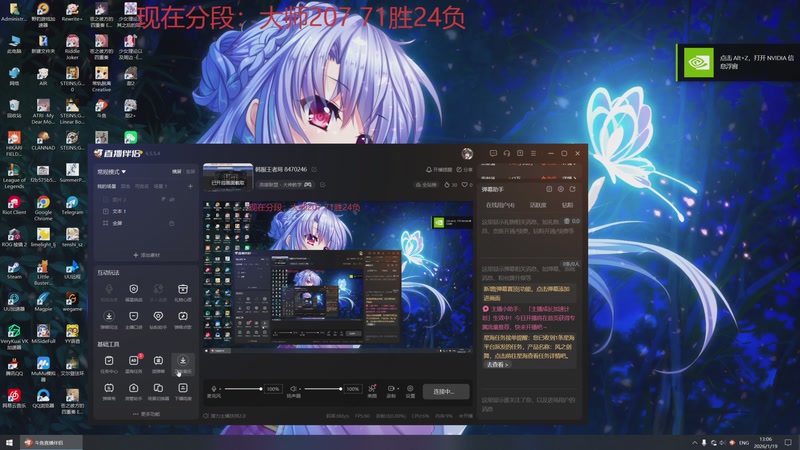Click the microphone 100% value box

point(273,389)
